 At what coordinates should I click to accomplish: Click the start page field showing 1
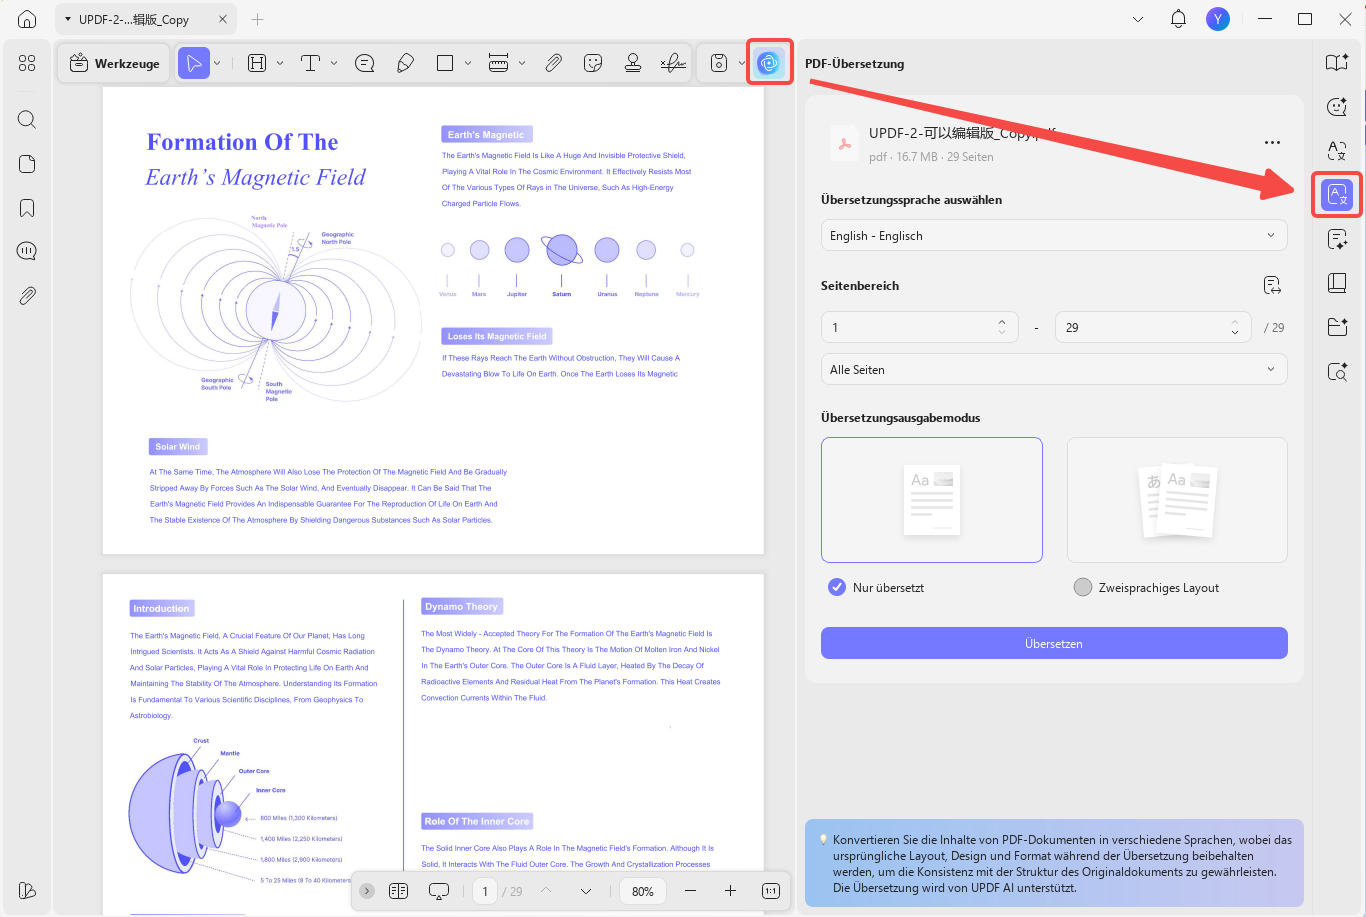[x=919, y=327]
